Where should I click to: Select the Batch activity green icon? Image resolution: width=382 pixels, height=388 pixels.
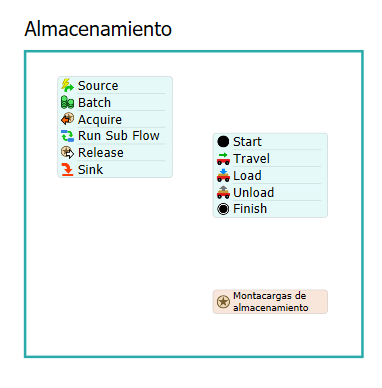click(67, 102)
